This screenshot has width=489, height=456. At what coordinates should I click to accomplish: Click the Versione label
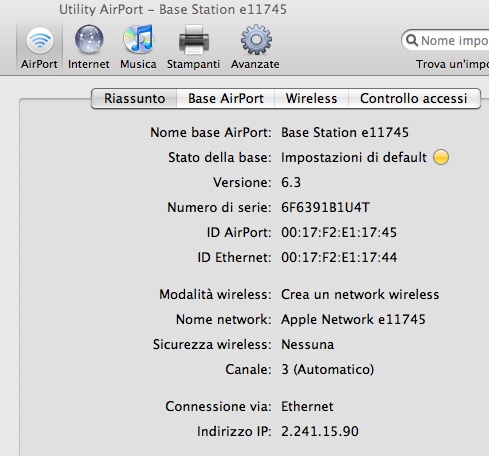click(x=242, y=183)
